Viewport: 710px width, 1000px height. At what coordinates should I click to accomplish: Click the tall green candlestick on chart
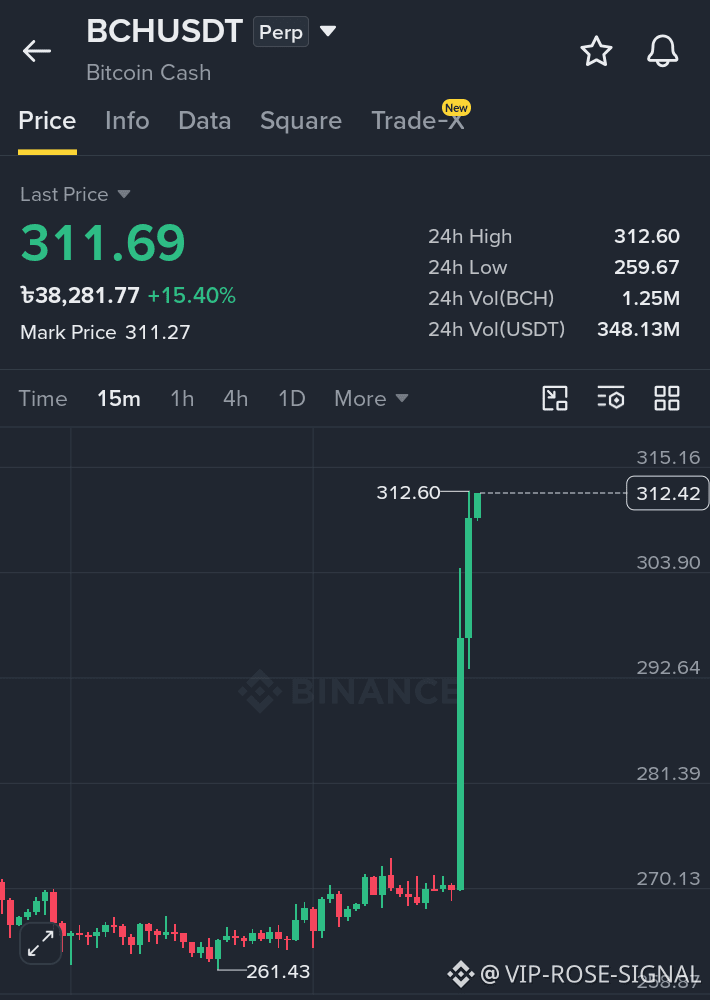[461, 763]
